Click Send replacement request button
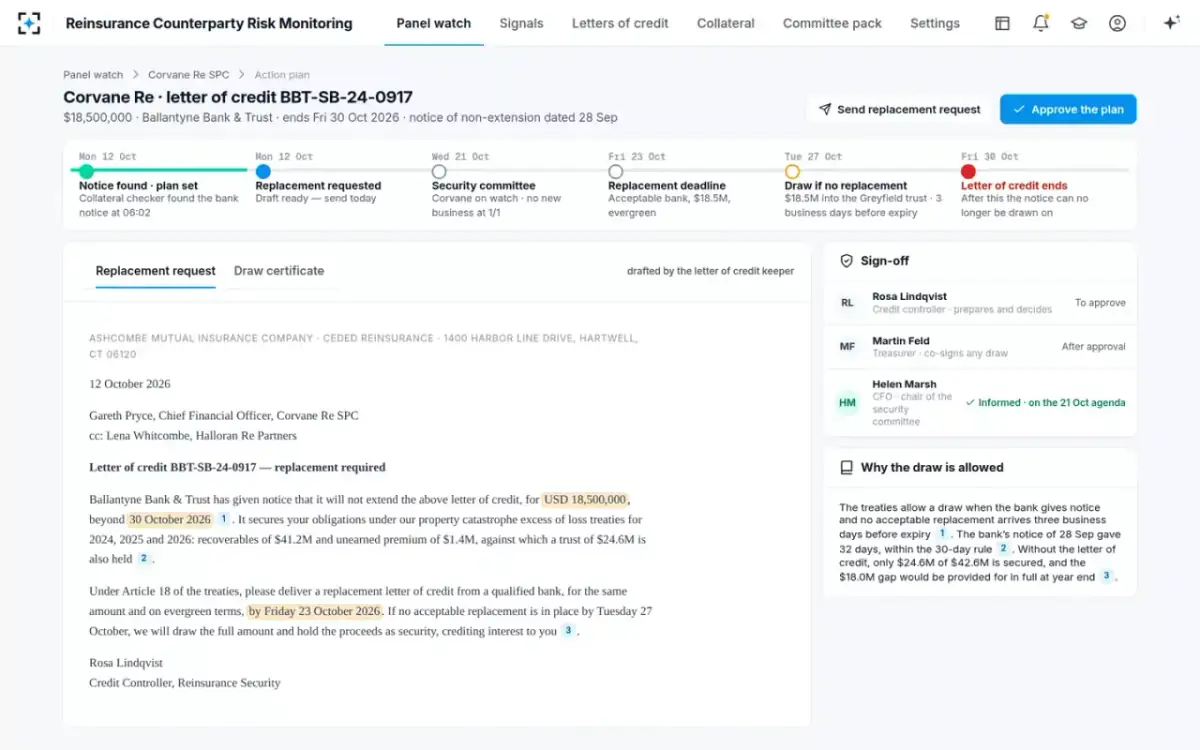The width and height of the screenshot is (1200, 750). (x=899, y=109)
